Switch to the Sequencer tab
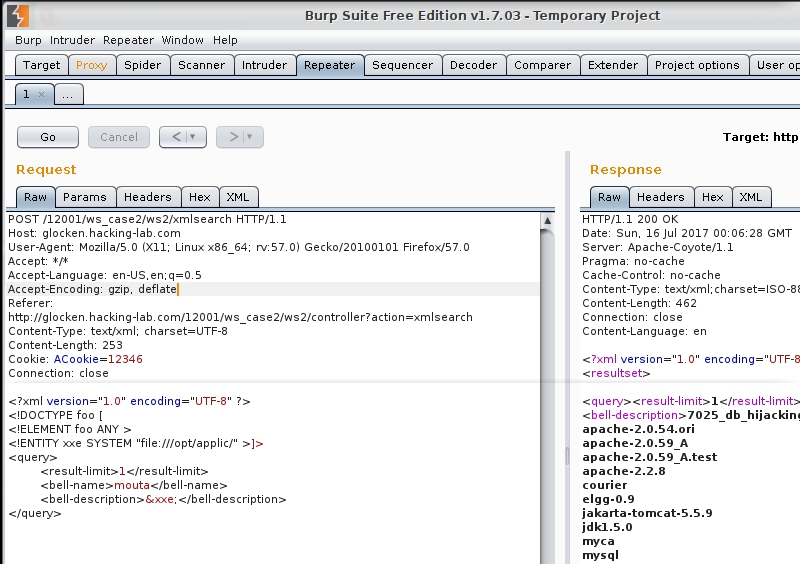The image size is (800, 564). tap(403, 65)
